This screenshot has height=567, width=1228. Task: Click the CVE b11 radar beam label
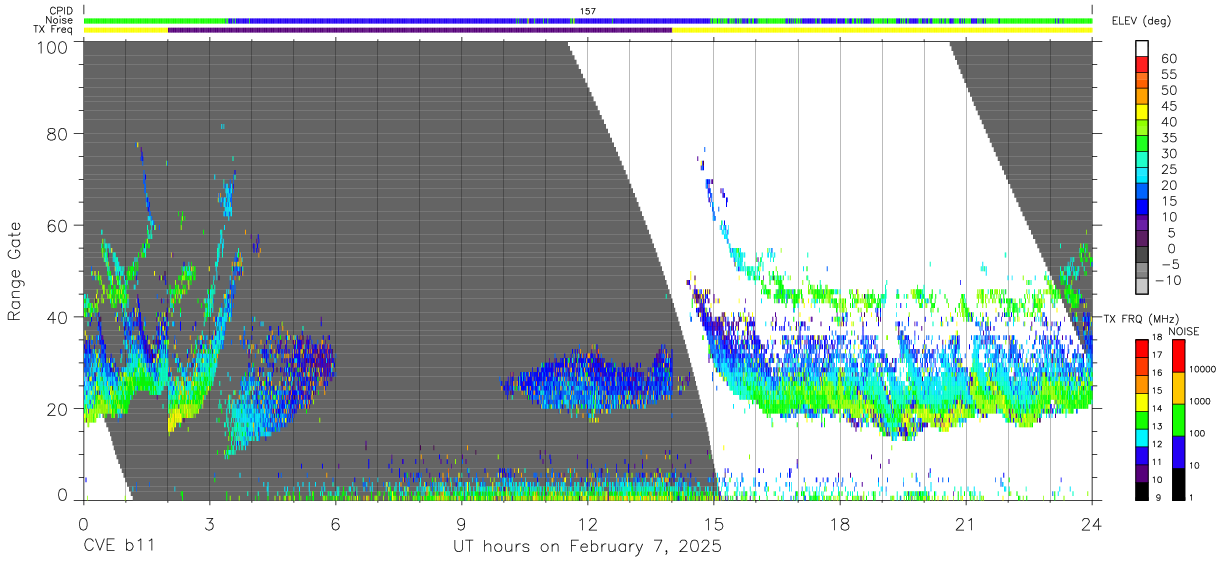[x=118, y=548]
